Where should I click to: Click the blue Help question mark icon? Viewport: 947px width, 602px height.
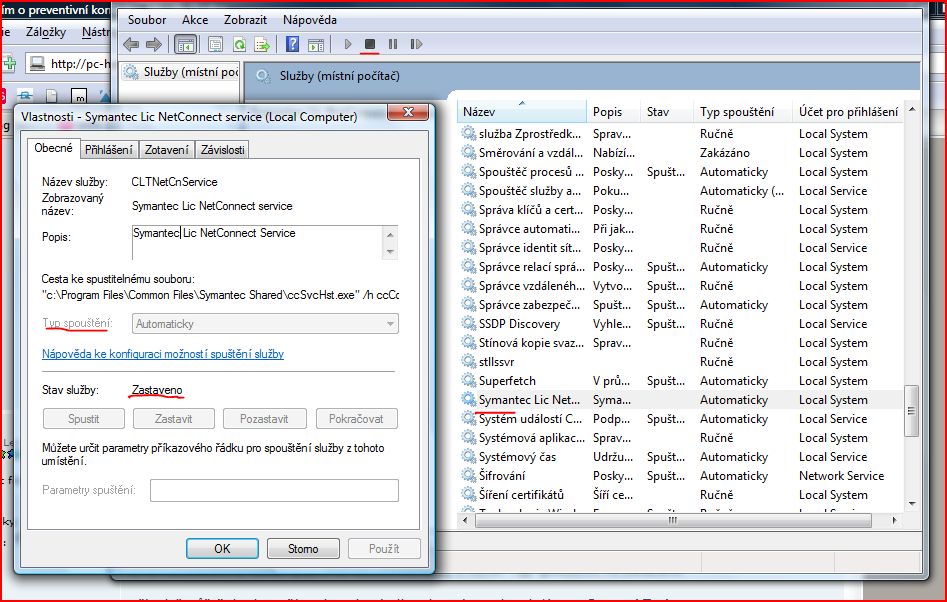point(292,44)
